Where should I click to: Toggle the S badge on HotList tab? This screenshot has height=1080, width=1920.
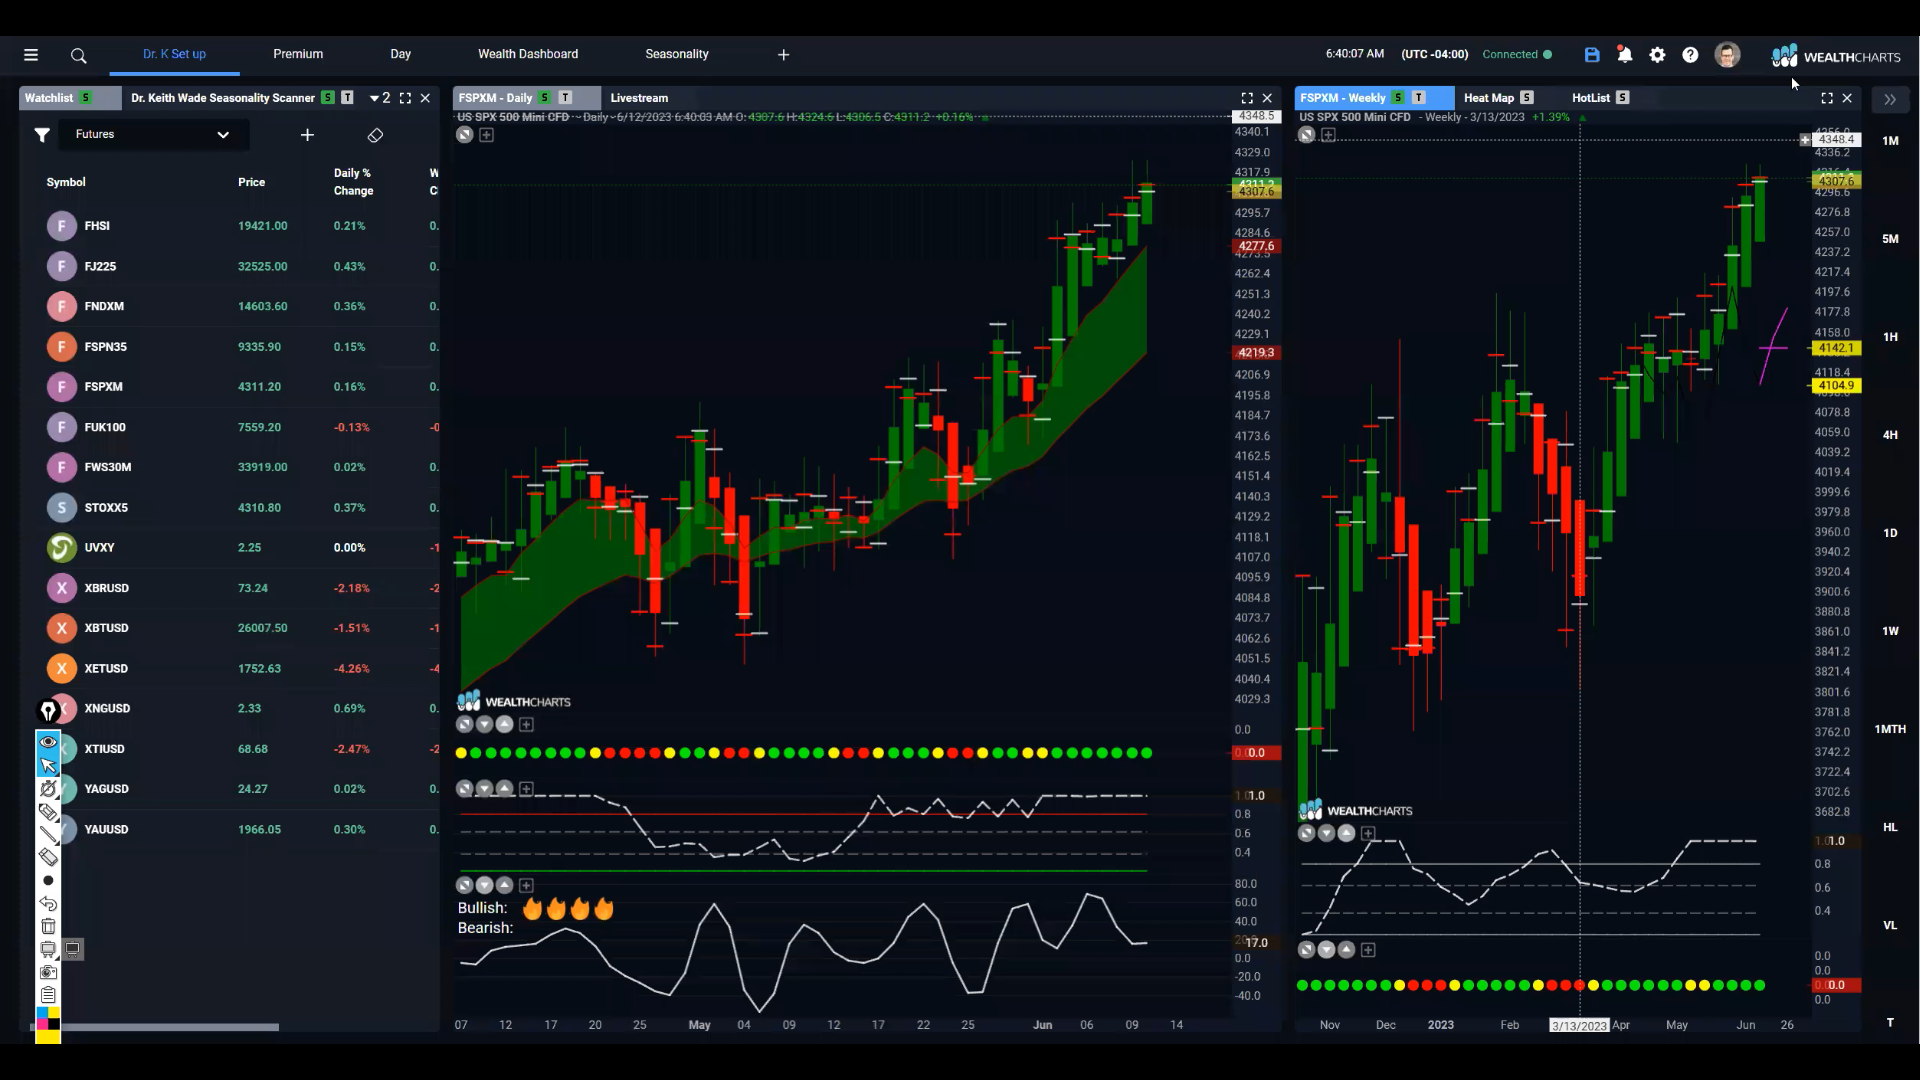(x=1623, y=98)
